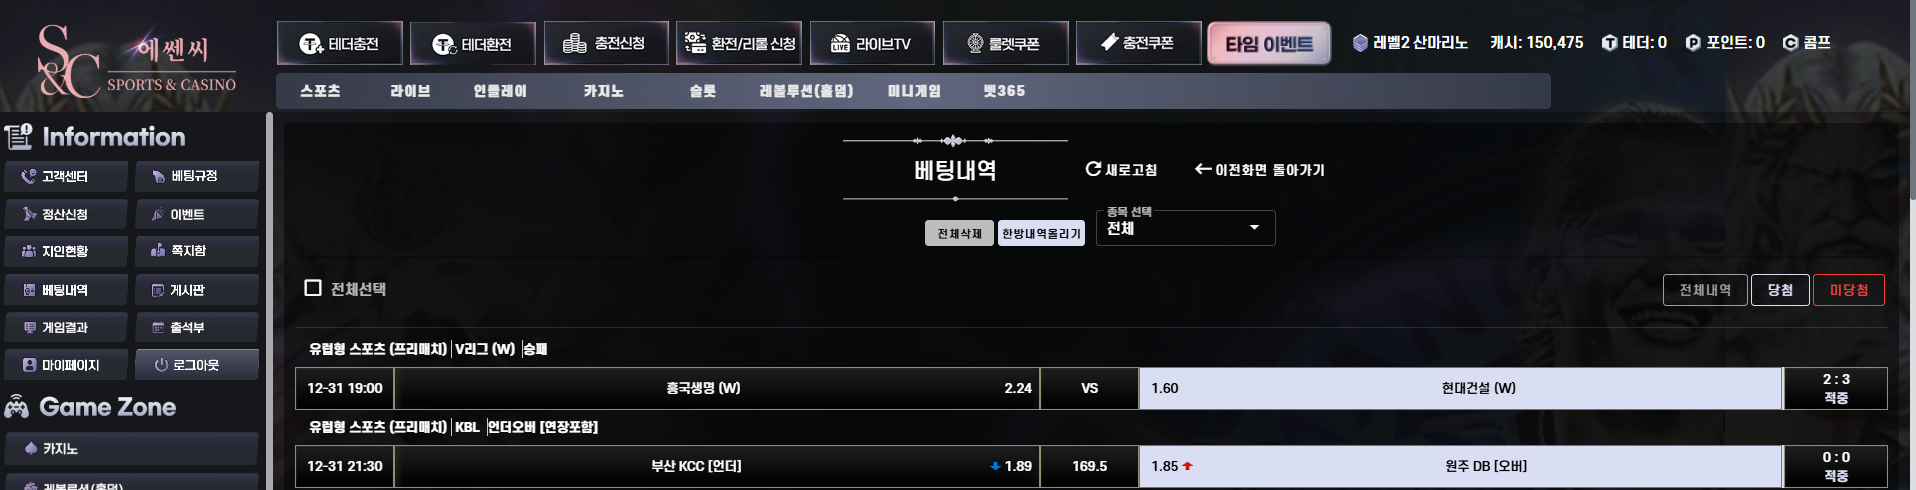Click the dropdown arrow next to 전체

pyautogui.click(x=1254, y=228)
